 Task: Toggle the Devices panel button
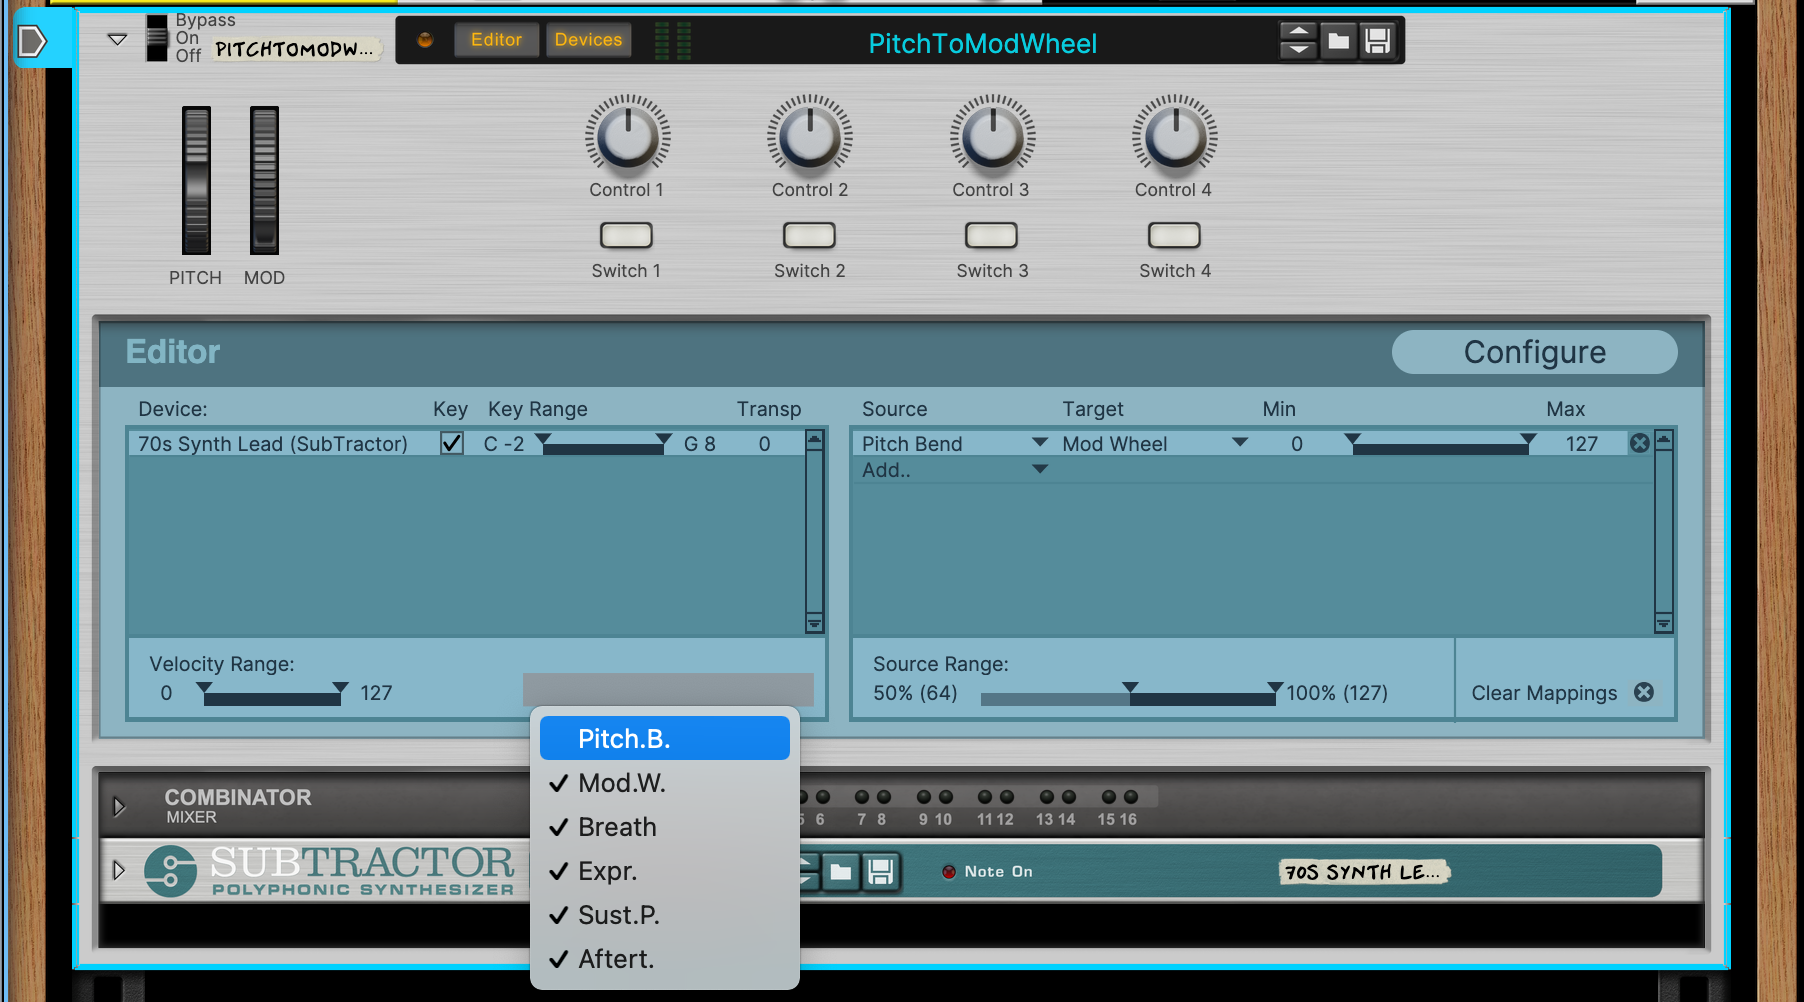click(588, 40)
